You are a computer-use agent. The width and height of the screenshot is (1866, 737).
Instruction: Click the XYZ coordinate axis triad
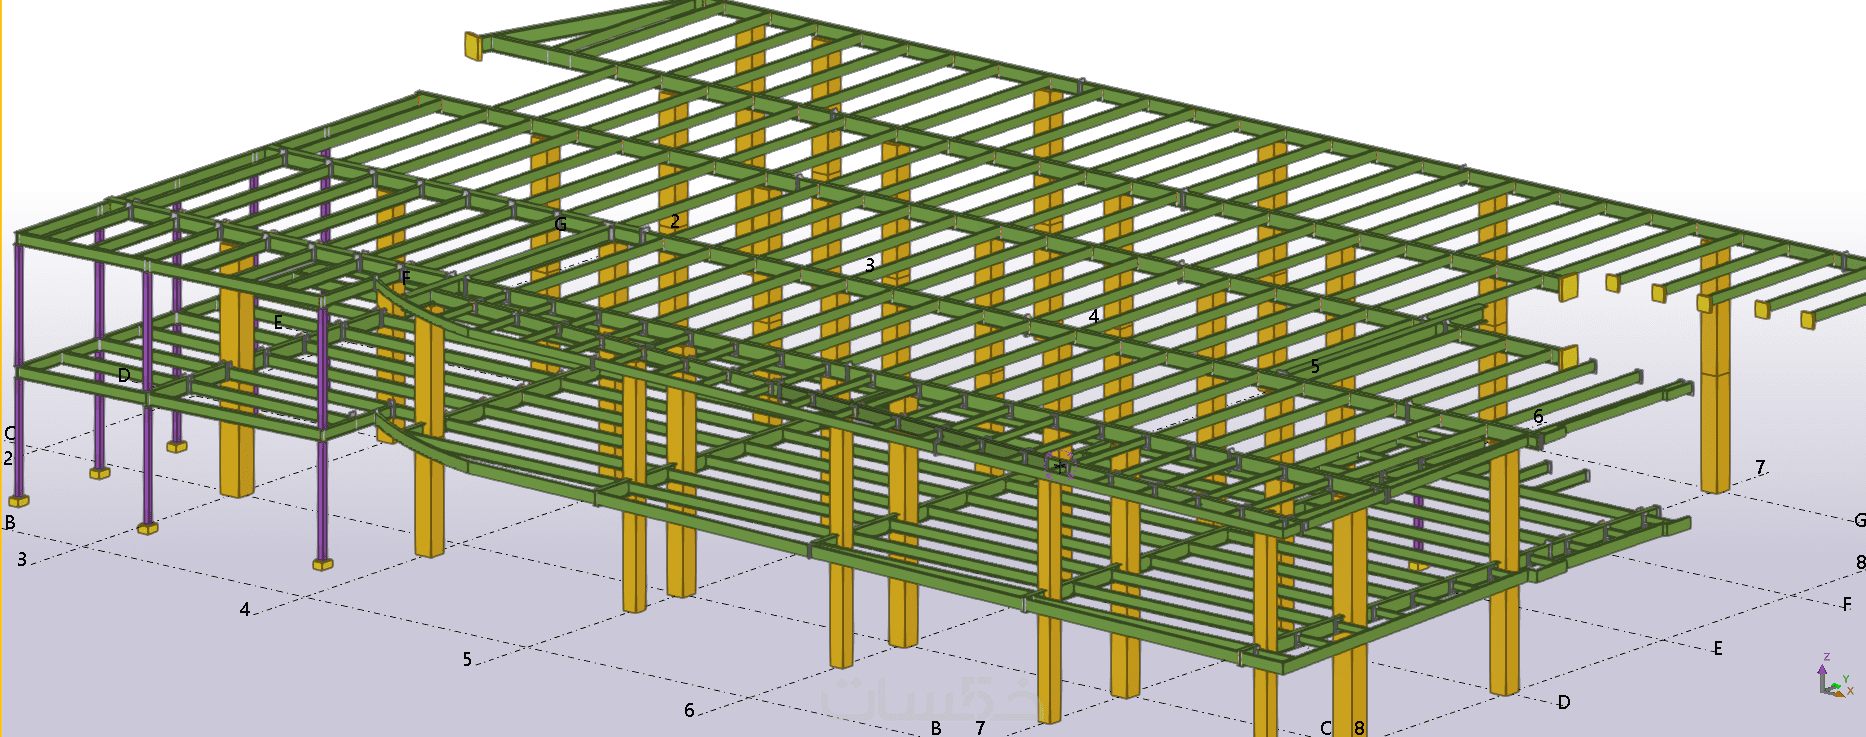1838,675
